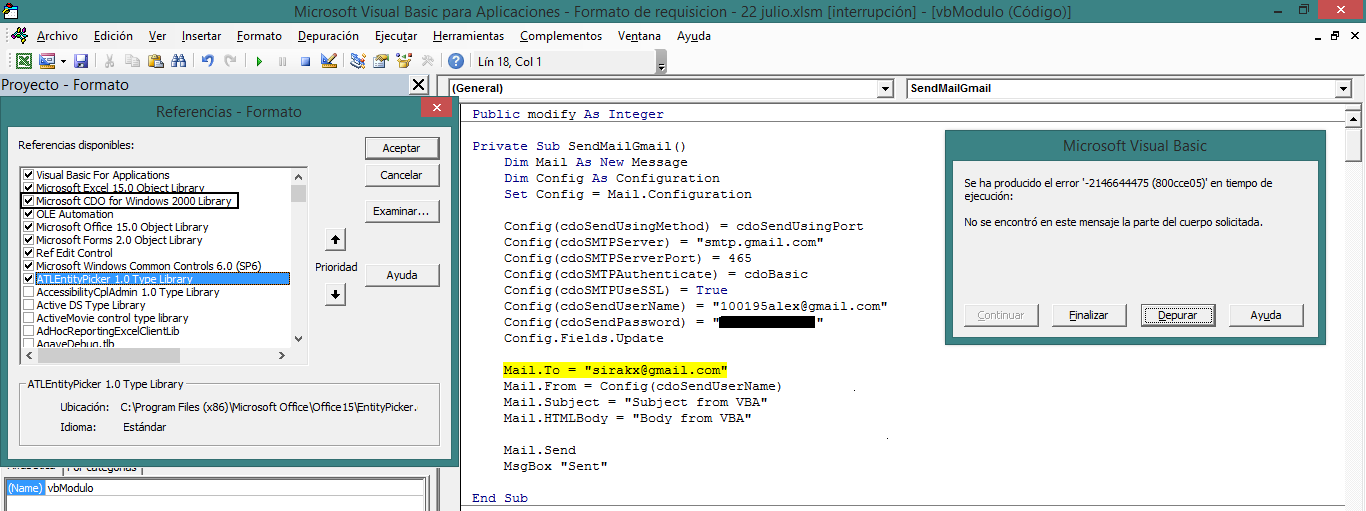Click the VBA application icon beside Archivo
The width and height of the screenshot is (1366, 511).
tap(20, 36)
